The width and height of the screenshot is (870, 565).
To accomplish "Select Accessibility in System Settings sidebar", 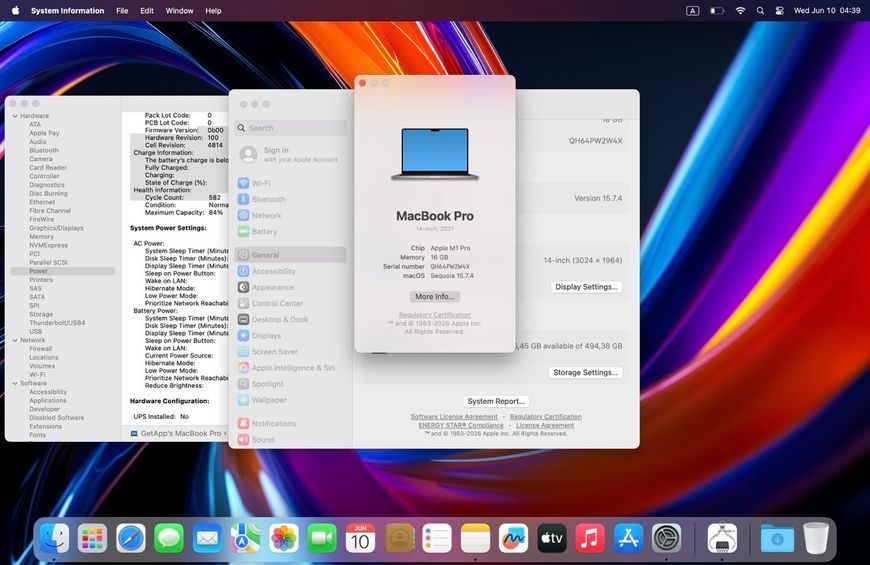I will [x=290, y=271].
